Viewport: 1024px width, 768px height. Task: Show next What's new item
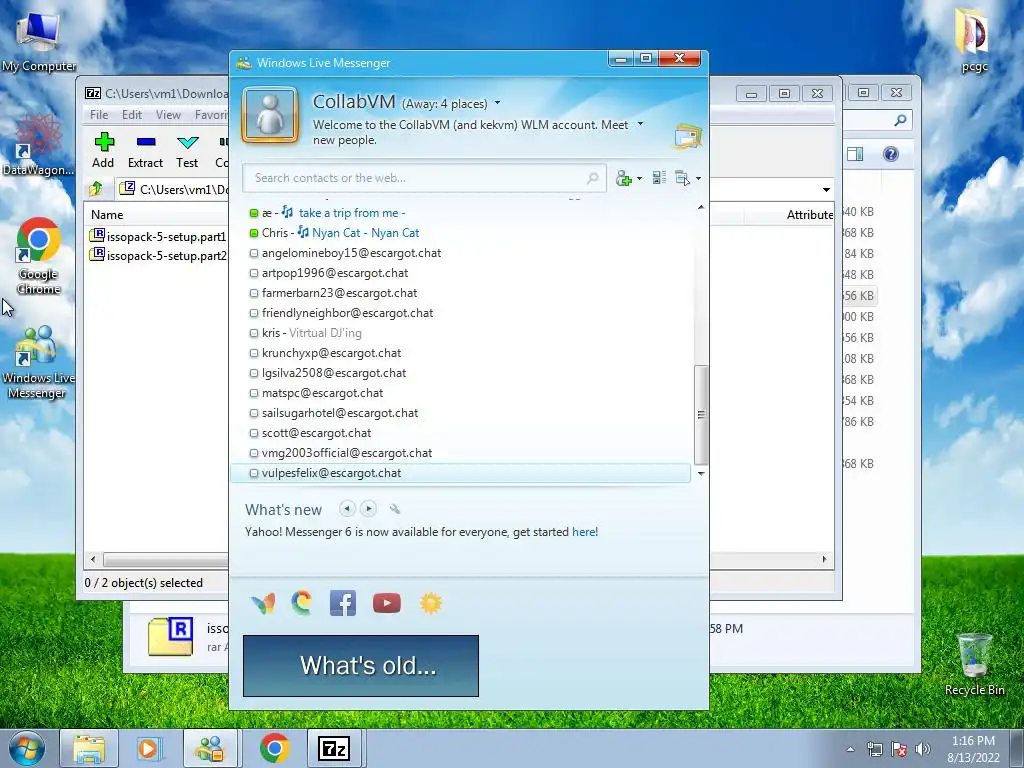[368, 509]
